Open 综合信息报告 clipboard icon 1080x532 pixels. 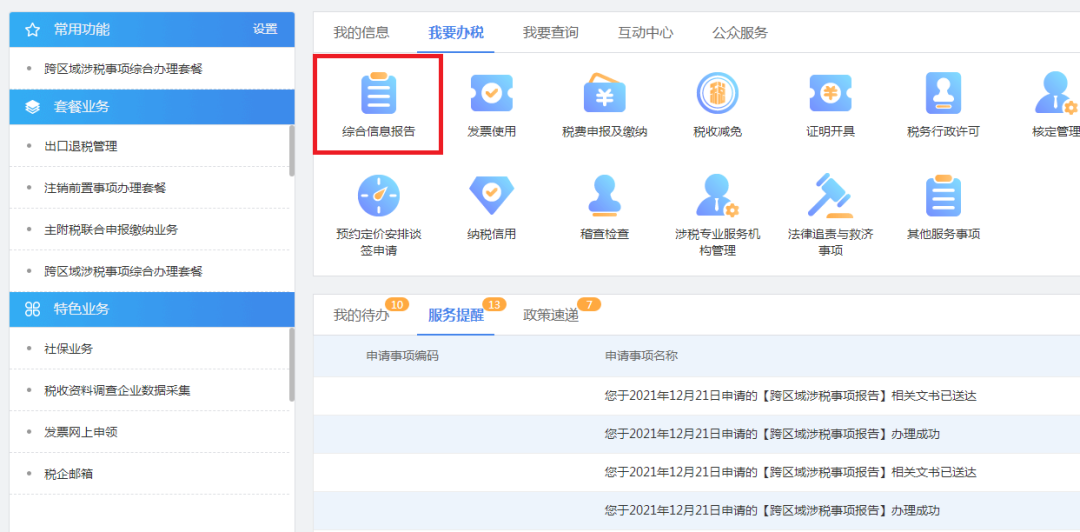pyautogui.click(x=378, y=93)
